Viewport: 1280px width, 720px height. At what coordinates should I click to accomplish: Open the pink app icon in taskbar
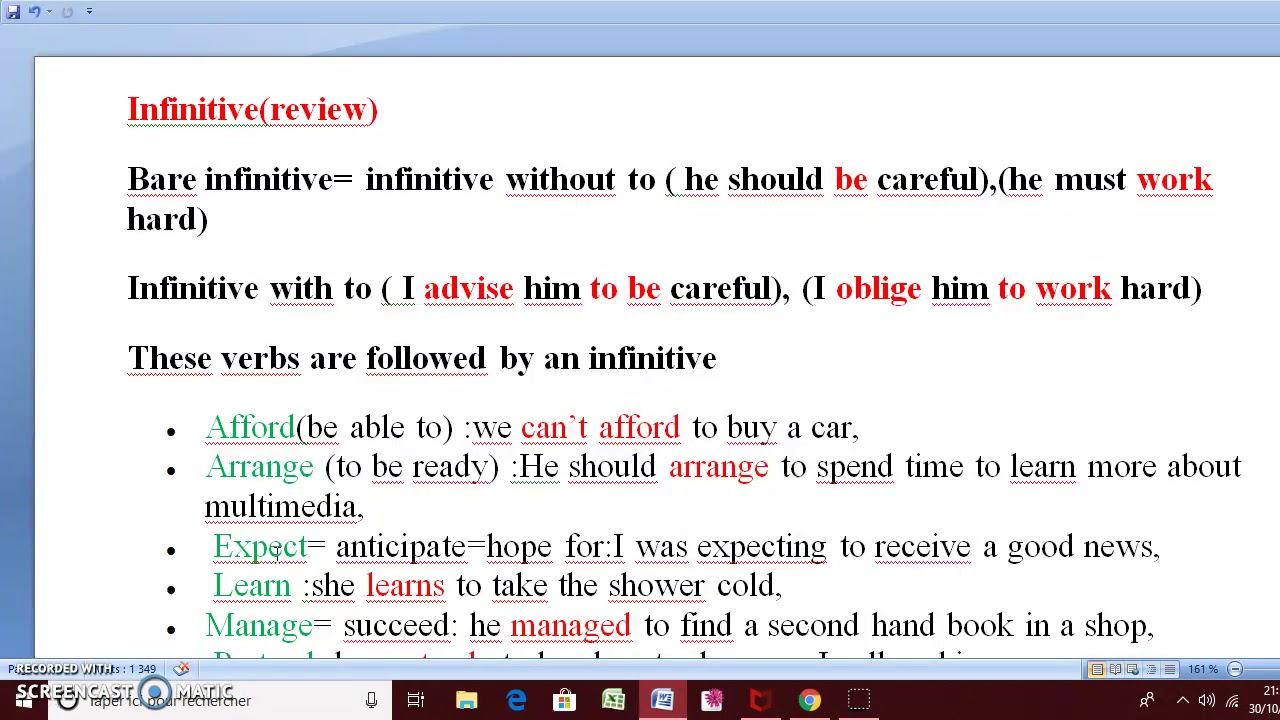point(711,700)
